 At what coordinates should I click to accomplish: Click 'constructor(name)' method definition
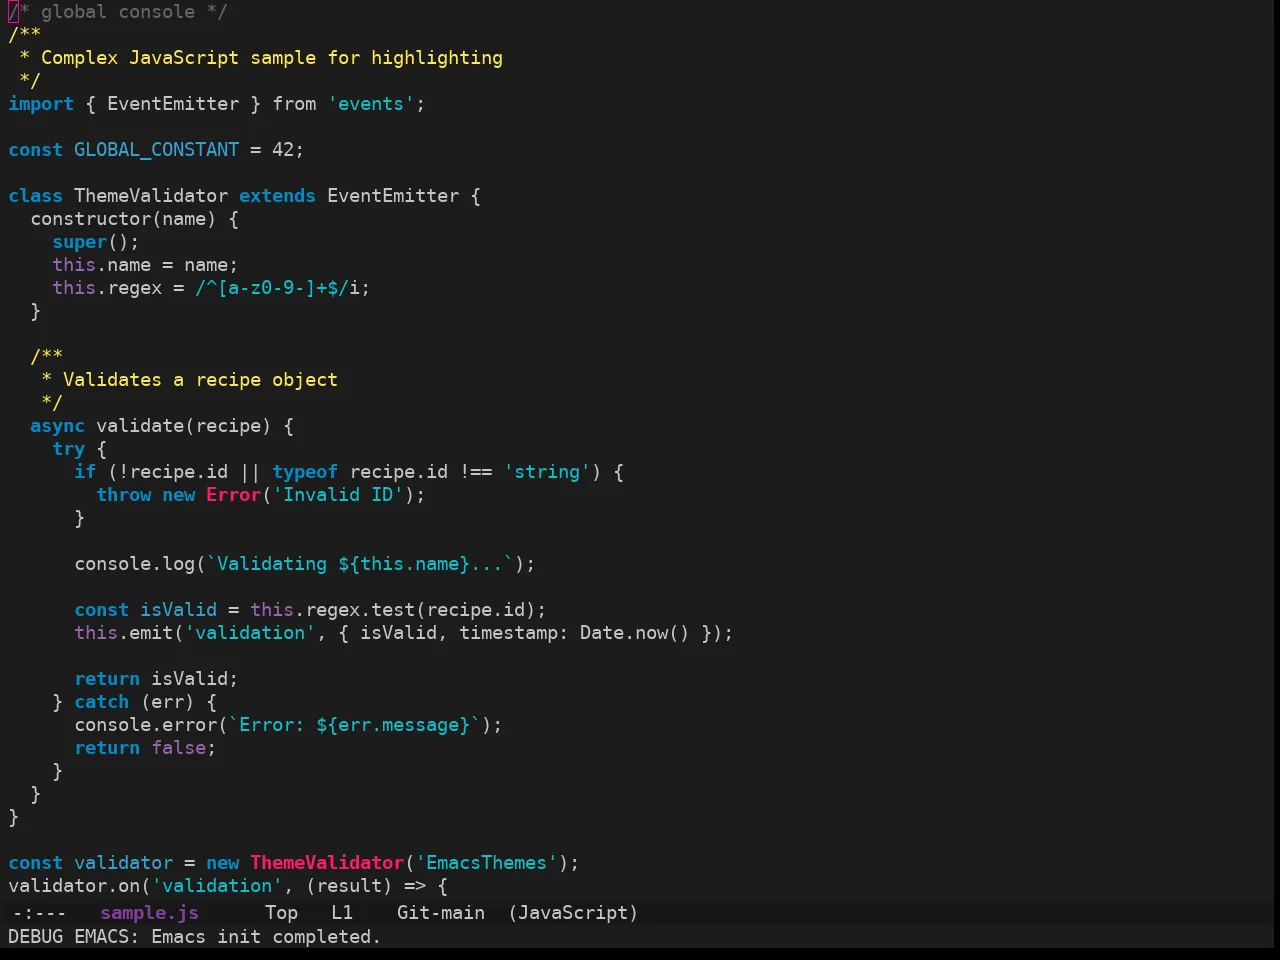[x=123, y=219]
